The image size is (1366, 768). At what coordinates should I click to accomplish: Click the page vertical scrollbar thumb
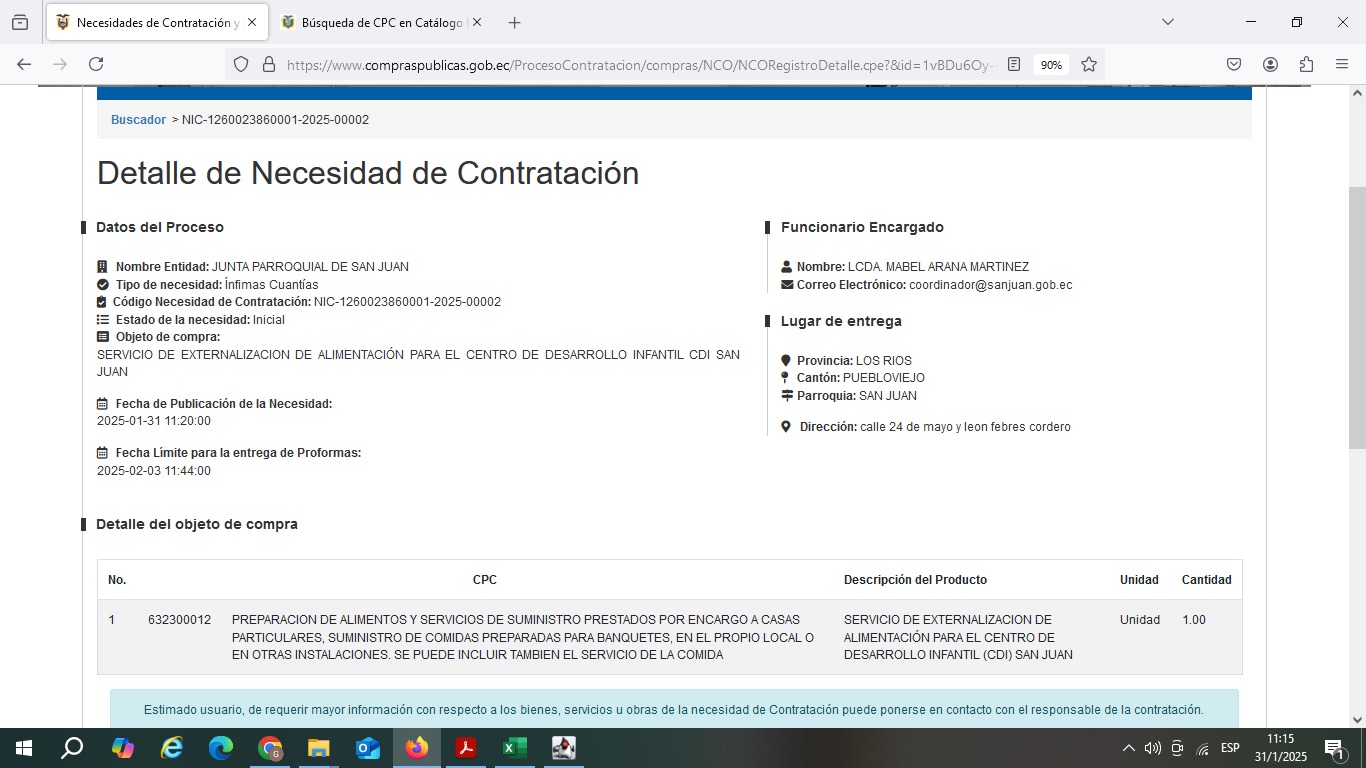coord(1357,318)
